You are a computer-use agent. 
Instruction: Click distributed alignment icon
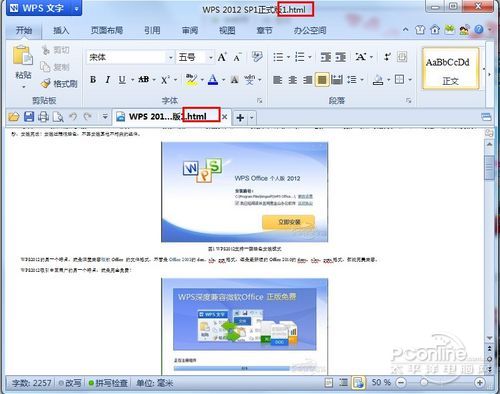click(337, 80)
